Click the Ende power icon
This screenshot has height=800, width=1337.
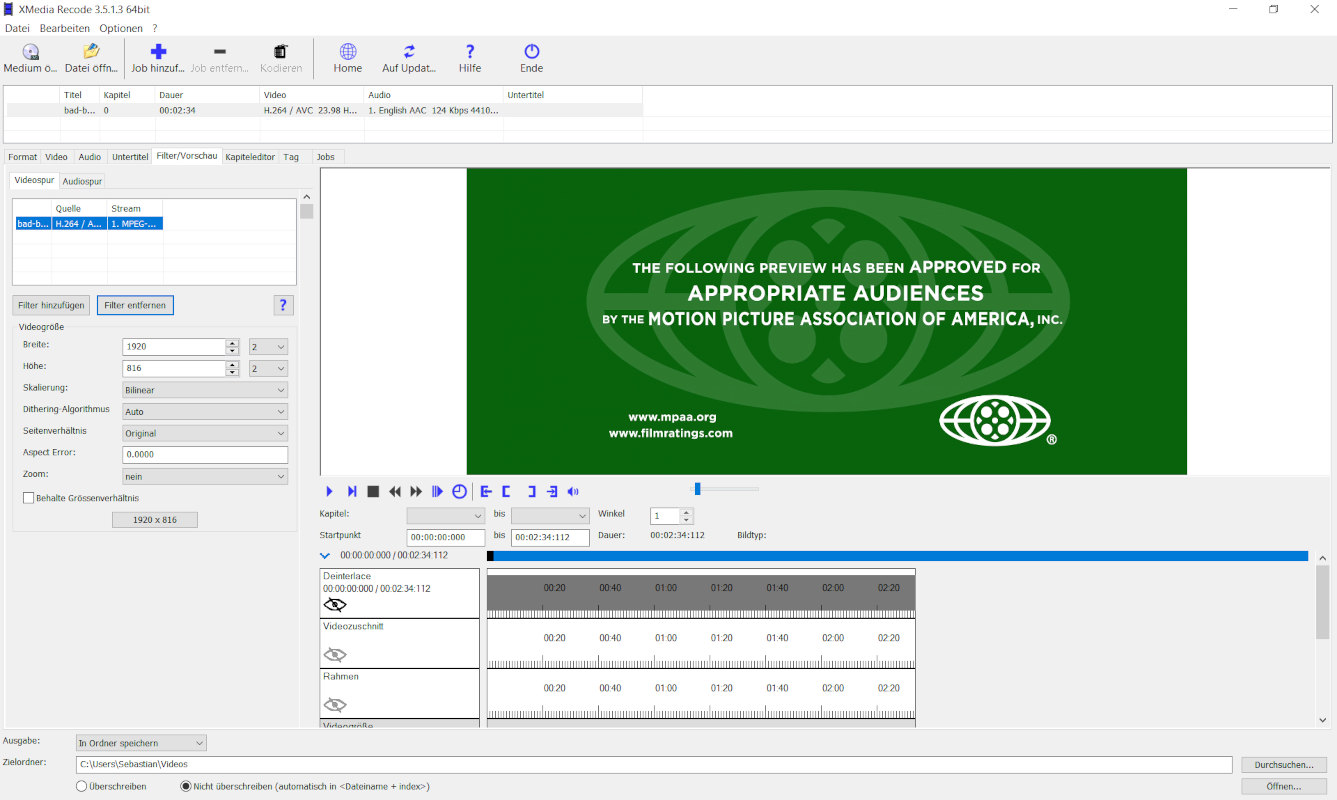tap(532, 52)
